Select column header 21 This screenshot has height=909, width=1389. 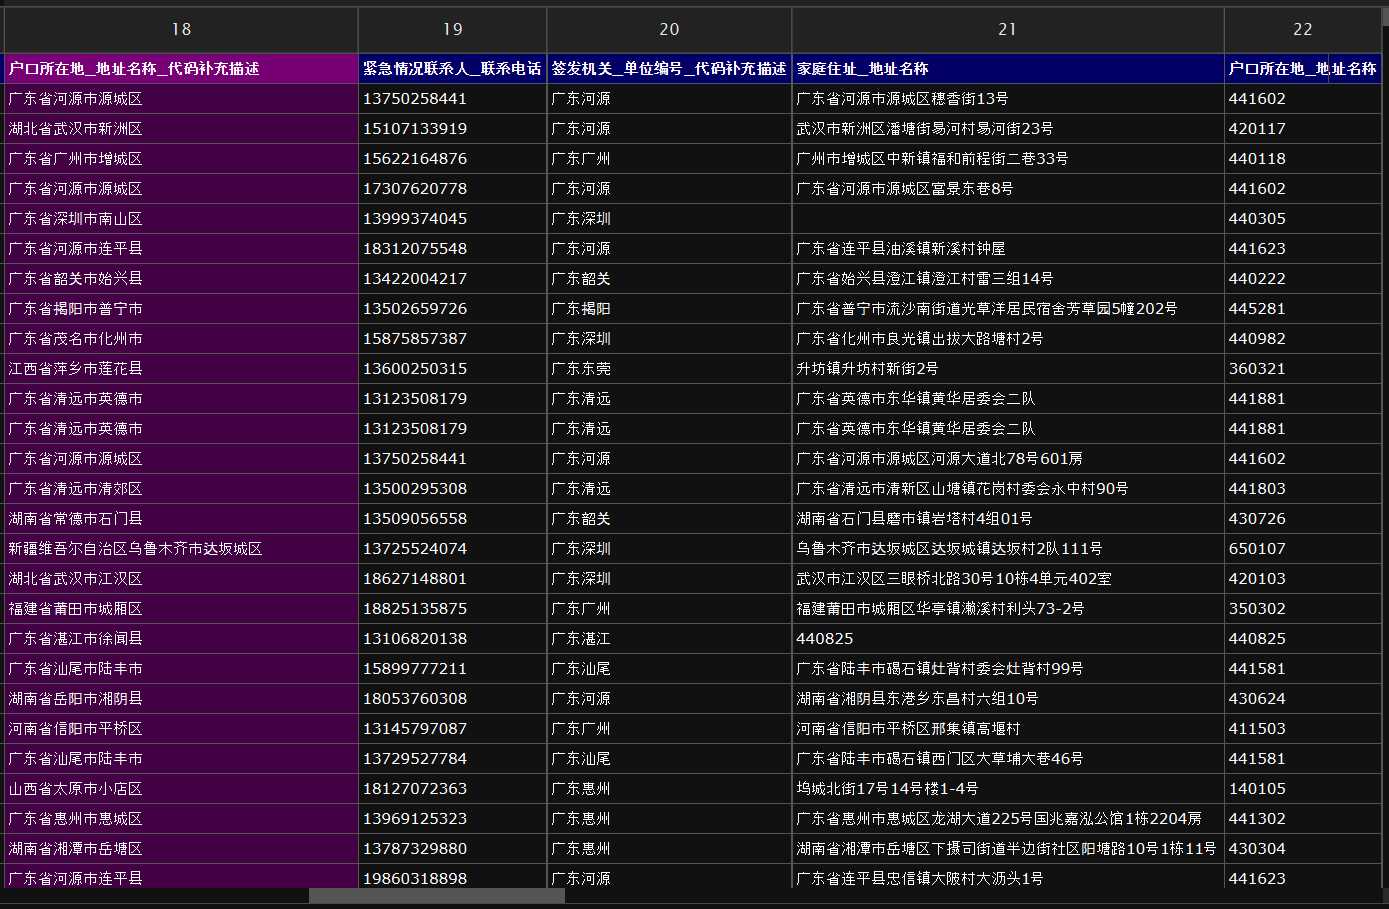1007,30
